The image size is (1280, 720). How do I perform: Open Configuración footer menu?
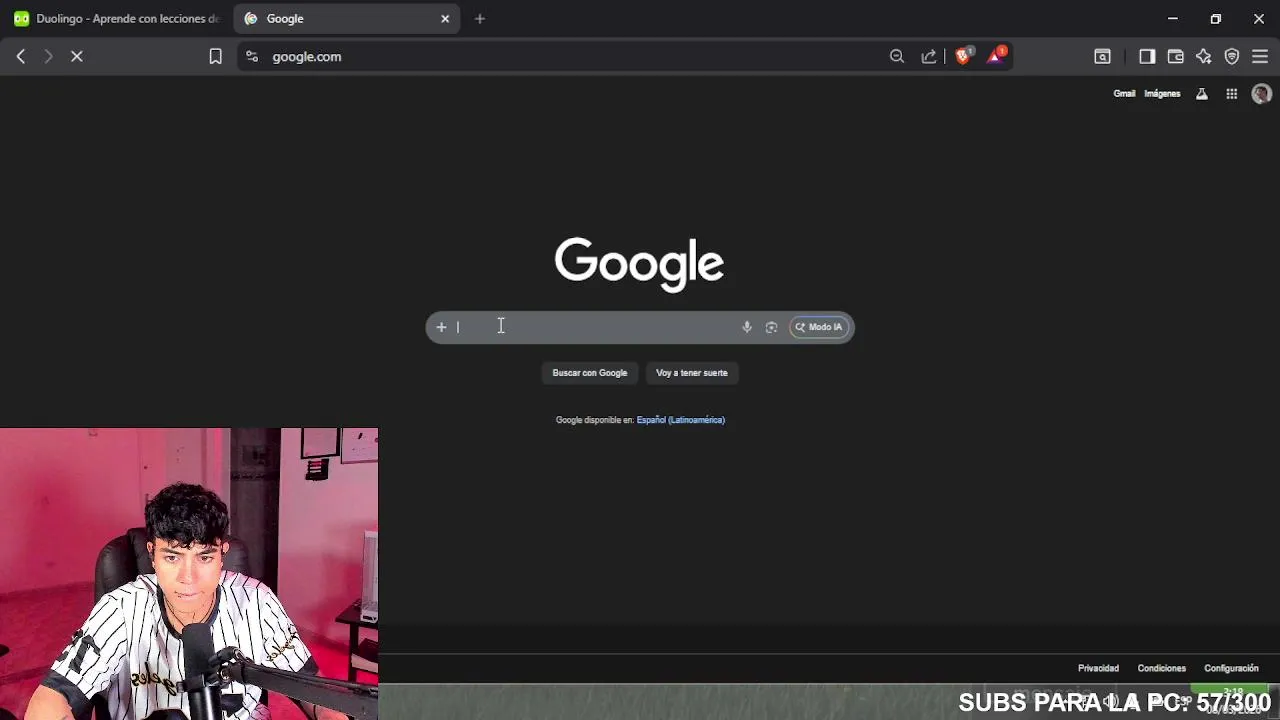coord(1231,668)
